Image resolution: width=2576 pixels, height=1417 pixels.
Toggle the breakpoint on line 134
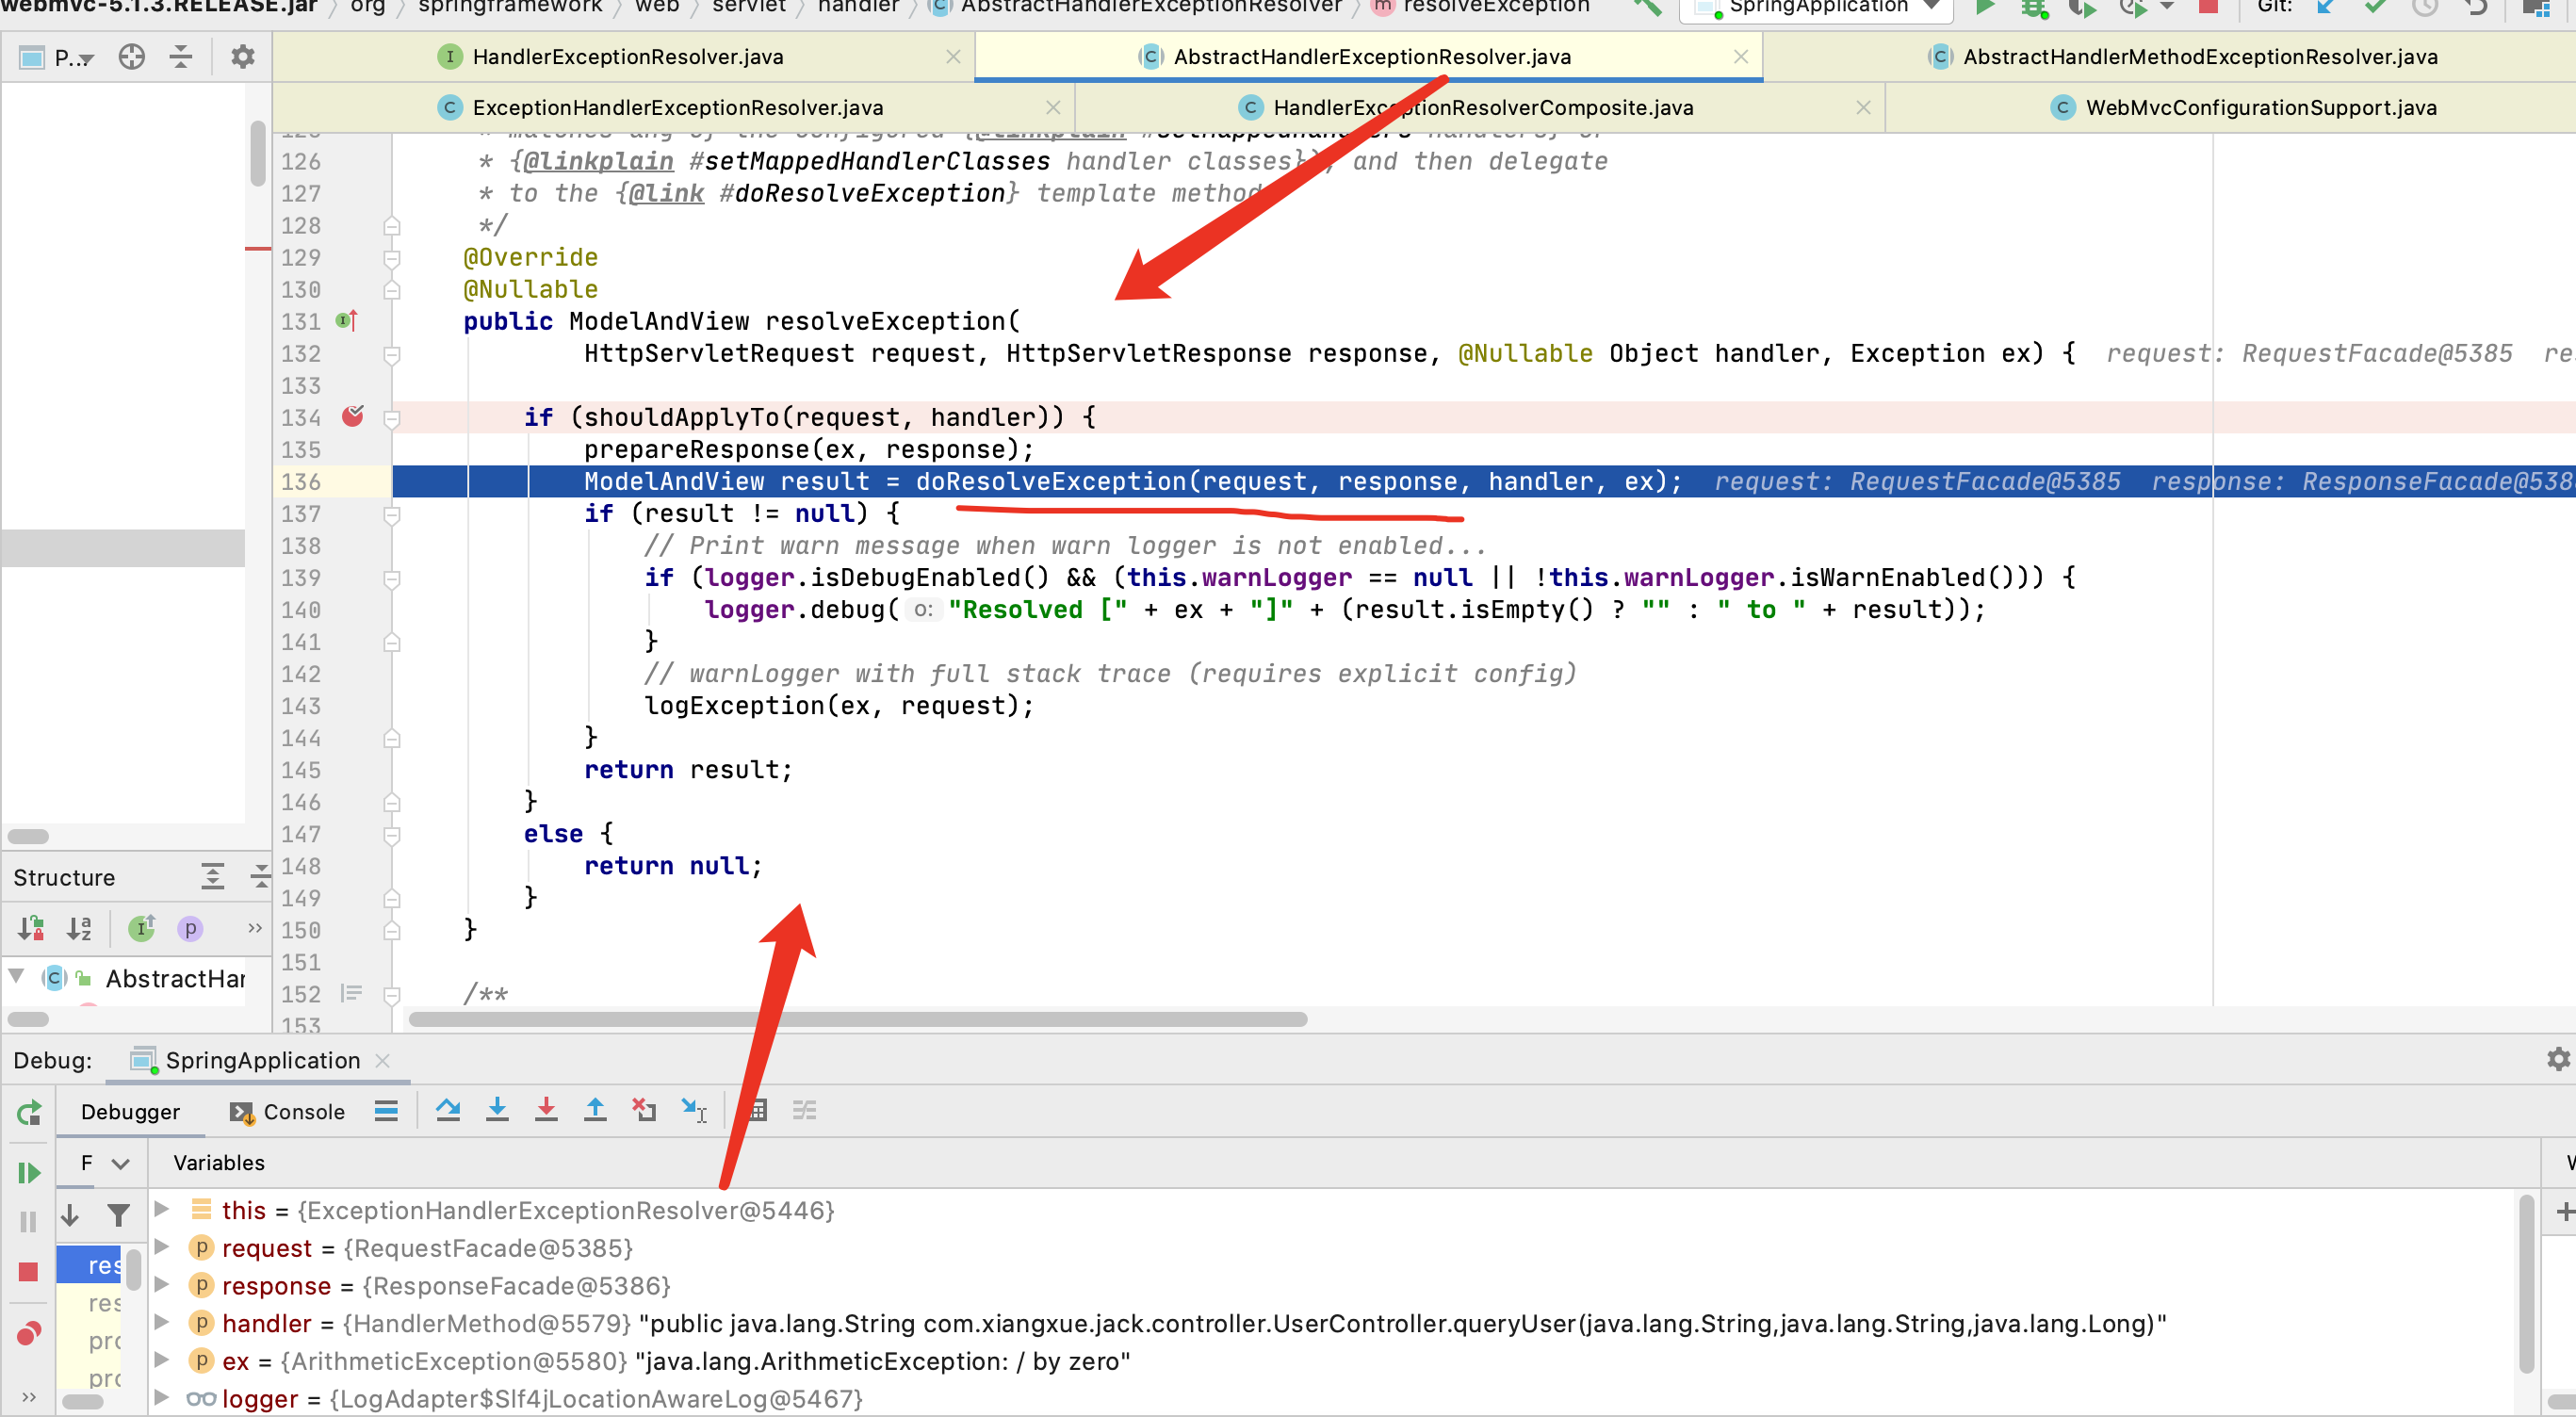(353, 417)
